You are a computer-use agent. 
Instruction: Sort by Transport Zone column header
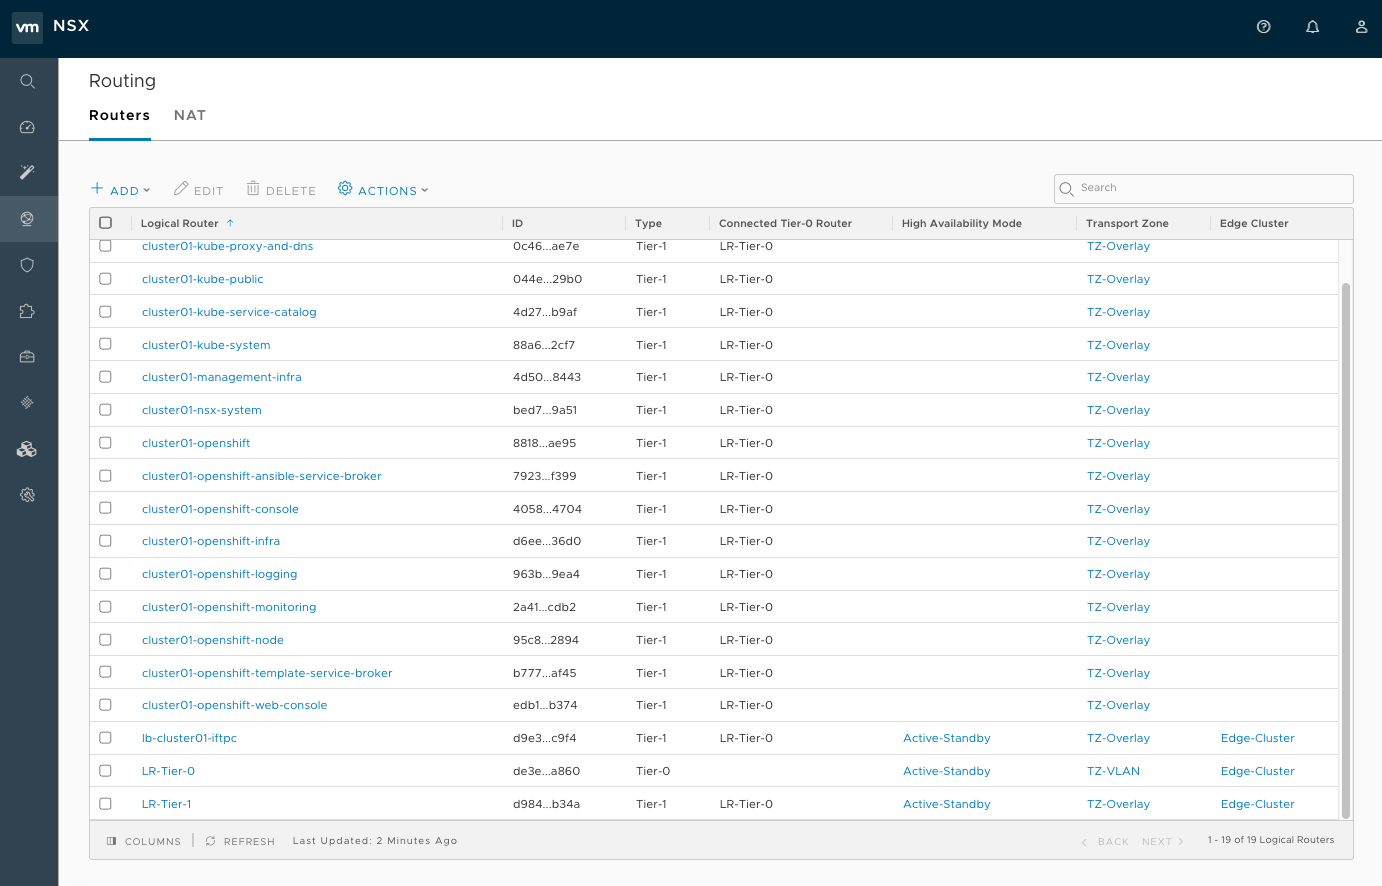[x=1127, y=223]
